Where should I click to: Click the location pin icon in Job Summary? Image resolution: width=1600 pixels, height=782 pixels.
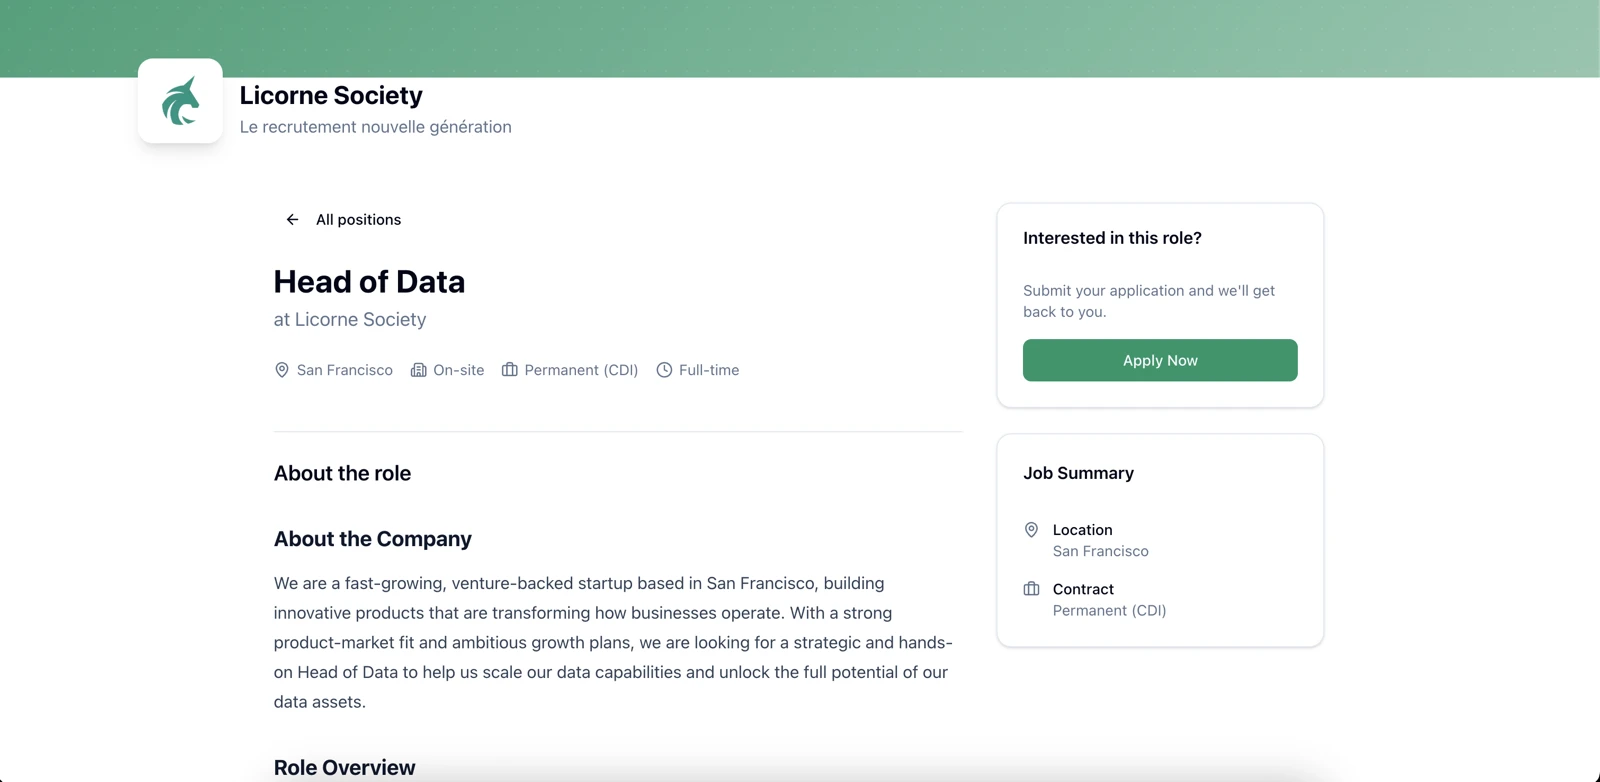click(1032, 530)
